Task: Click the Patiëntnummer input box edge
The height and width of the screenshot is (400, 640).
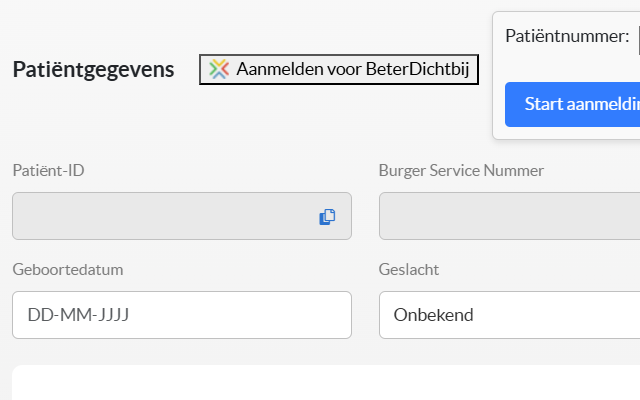Action: (637, 38)
